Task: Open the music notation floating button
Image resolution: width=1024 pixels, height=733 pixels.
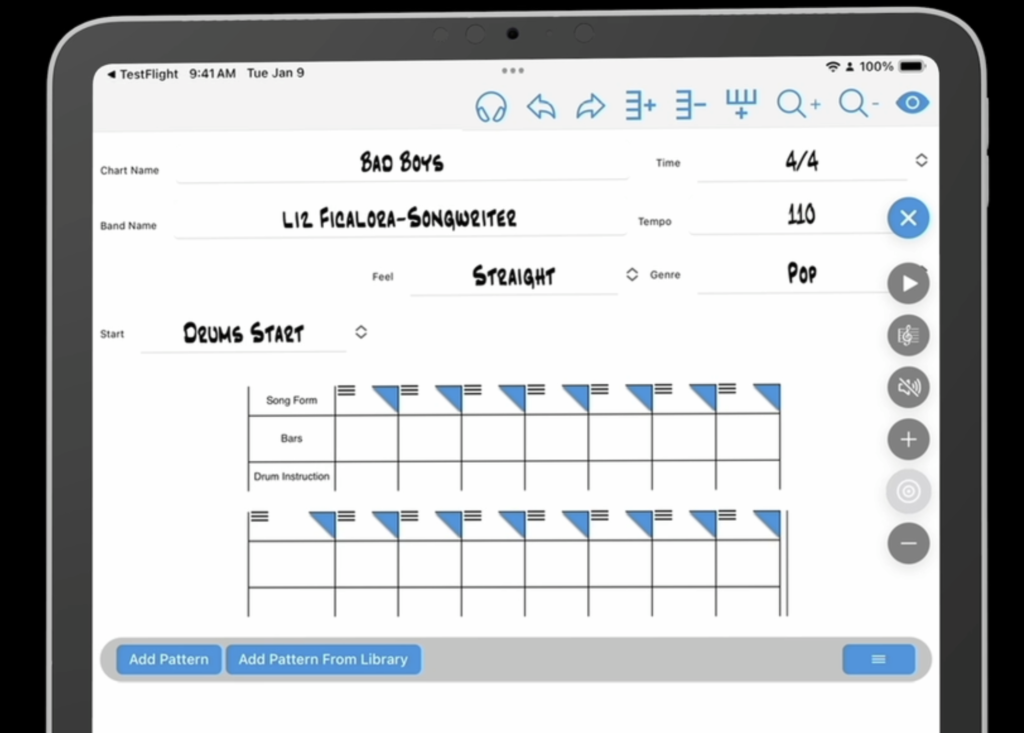Action: pyautogui.click(x=908, y=335)
